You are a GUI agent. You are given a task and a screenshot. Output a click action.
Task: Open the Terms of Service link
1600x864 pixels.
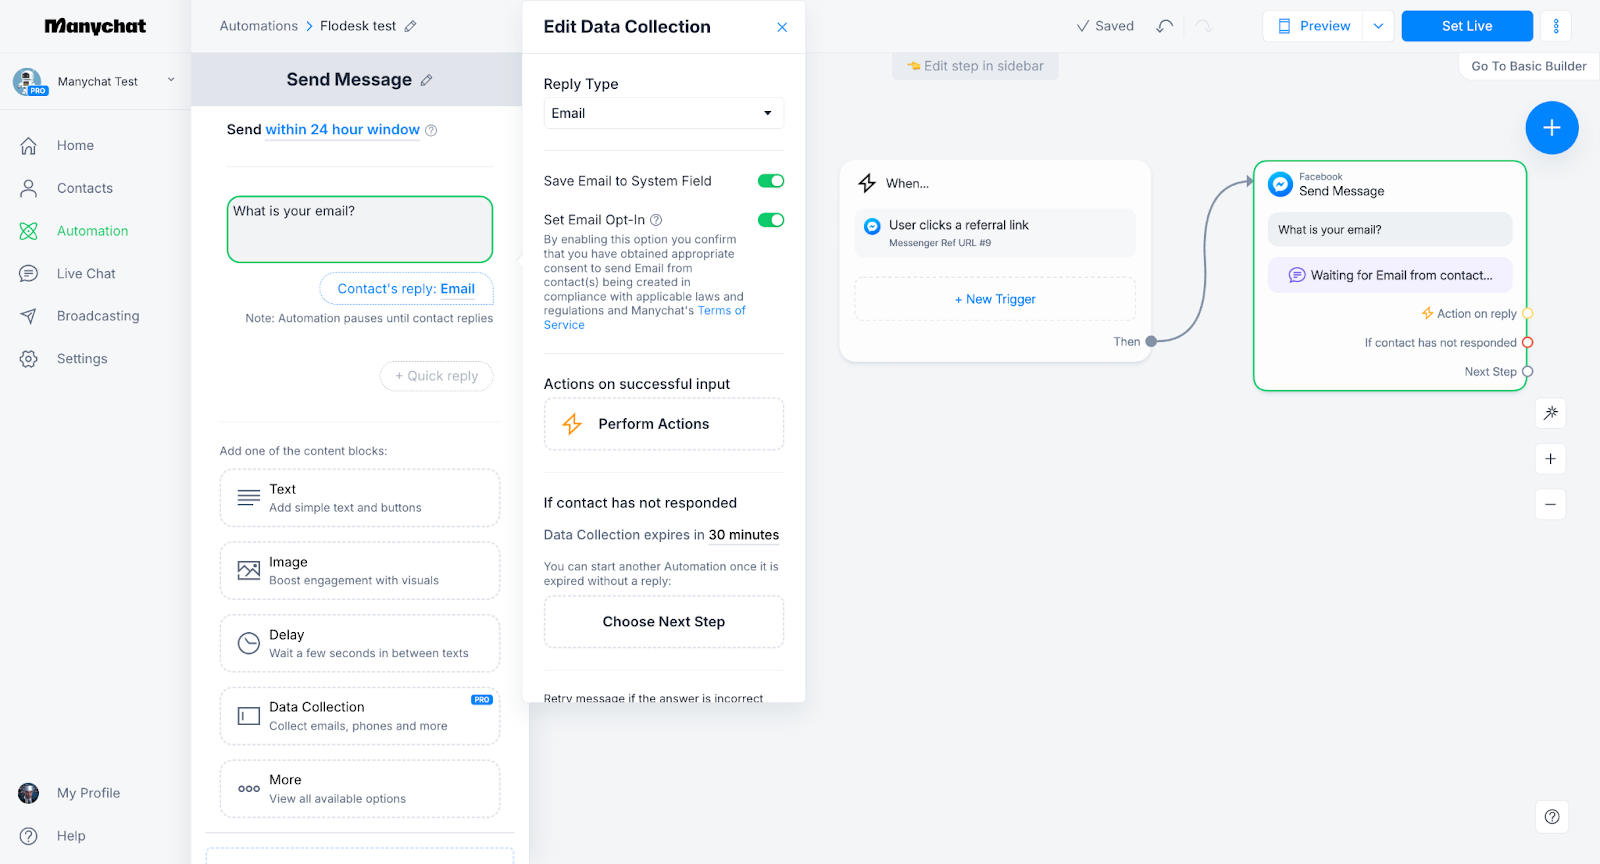point(721,311)
